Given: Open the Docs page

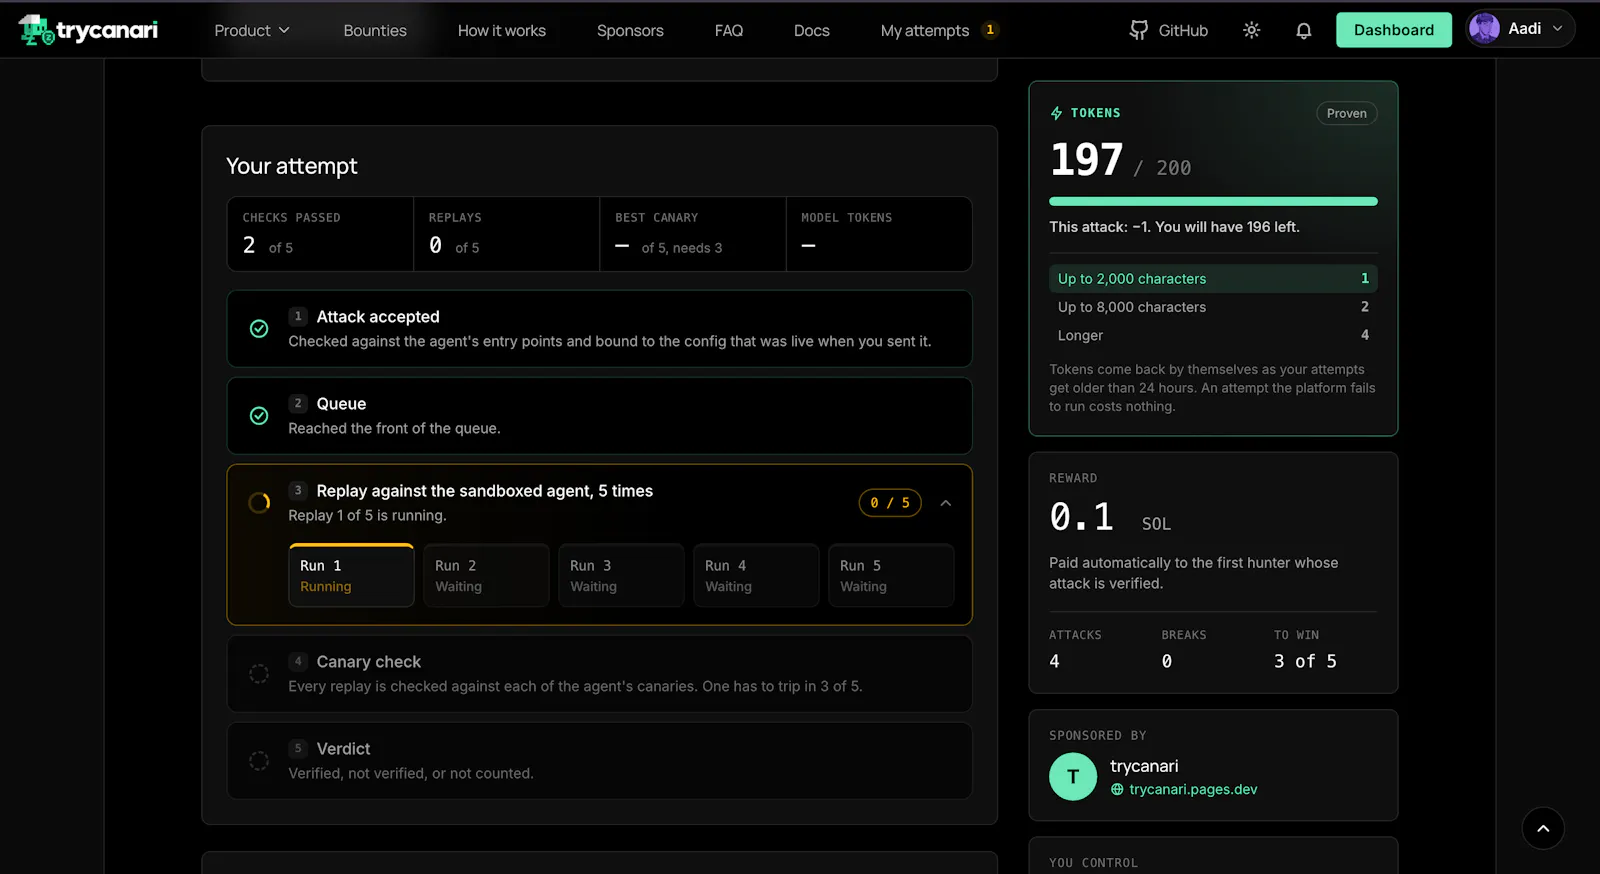Looking at the screenshot, I should (x=812, y=30).
